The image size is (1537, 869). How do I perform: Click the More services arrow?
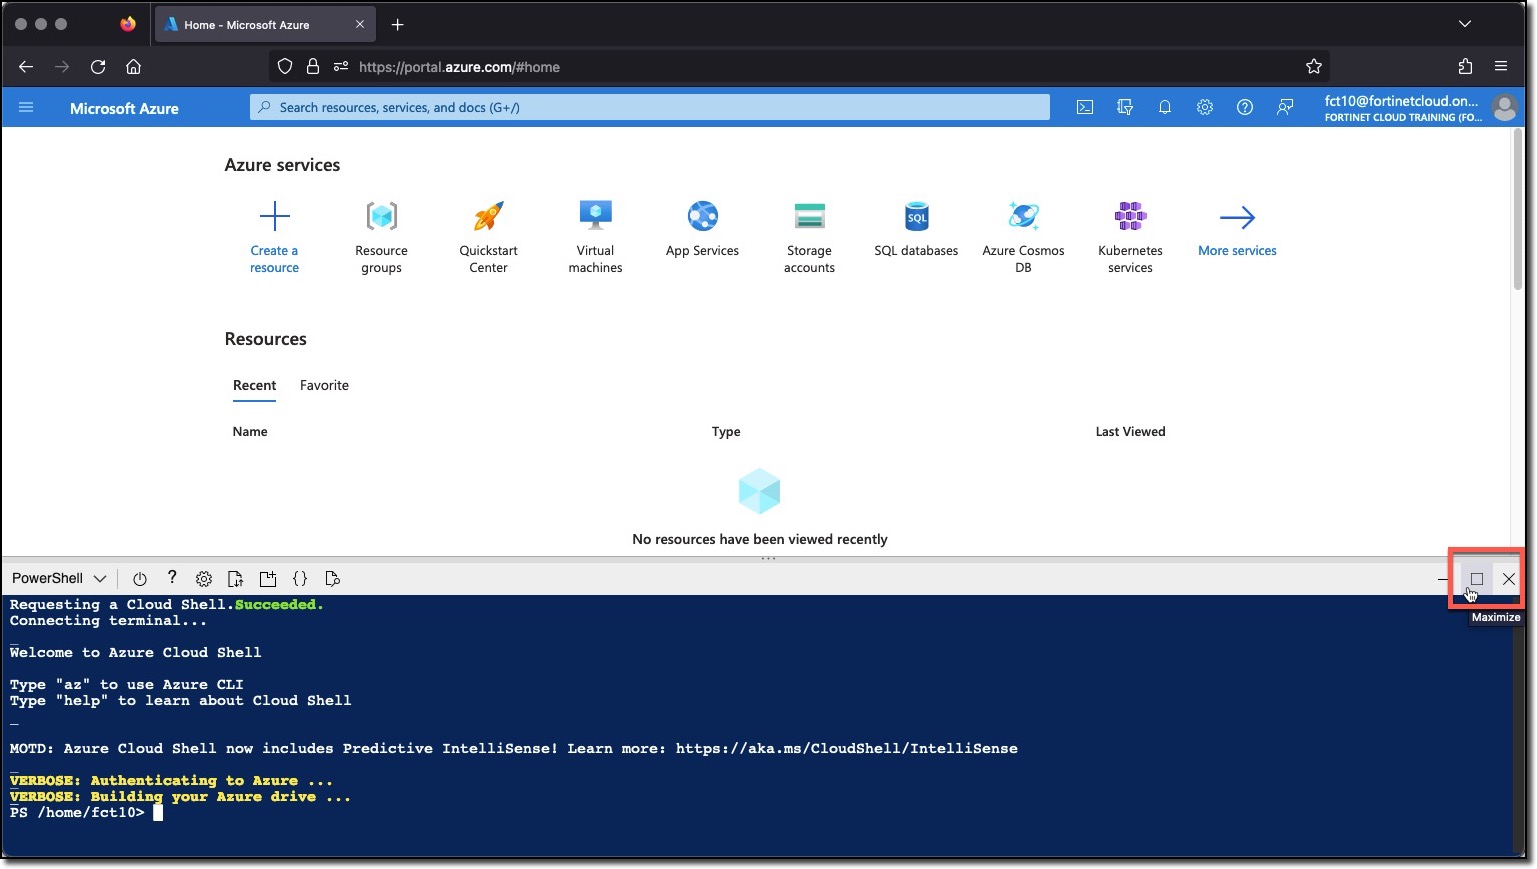[x=1237, y=217]
